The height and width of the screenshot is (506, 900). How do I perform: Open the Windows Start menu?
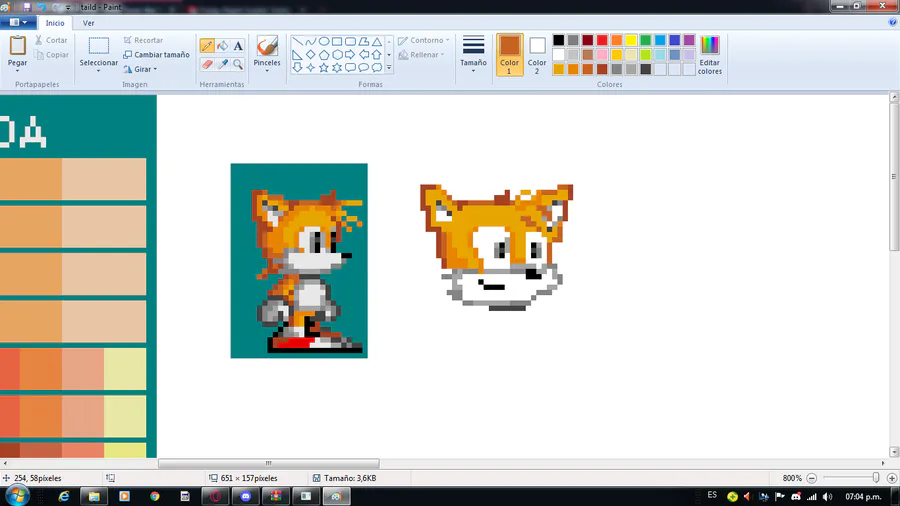(x=17, y=496)
